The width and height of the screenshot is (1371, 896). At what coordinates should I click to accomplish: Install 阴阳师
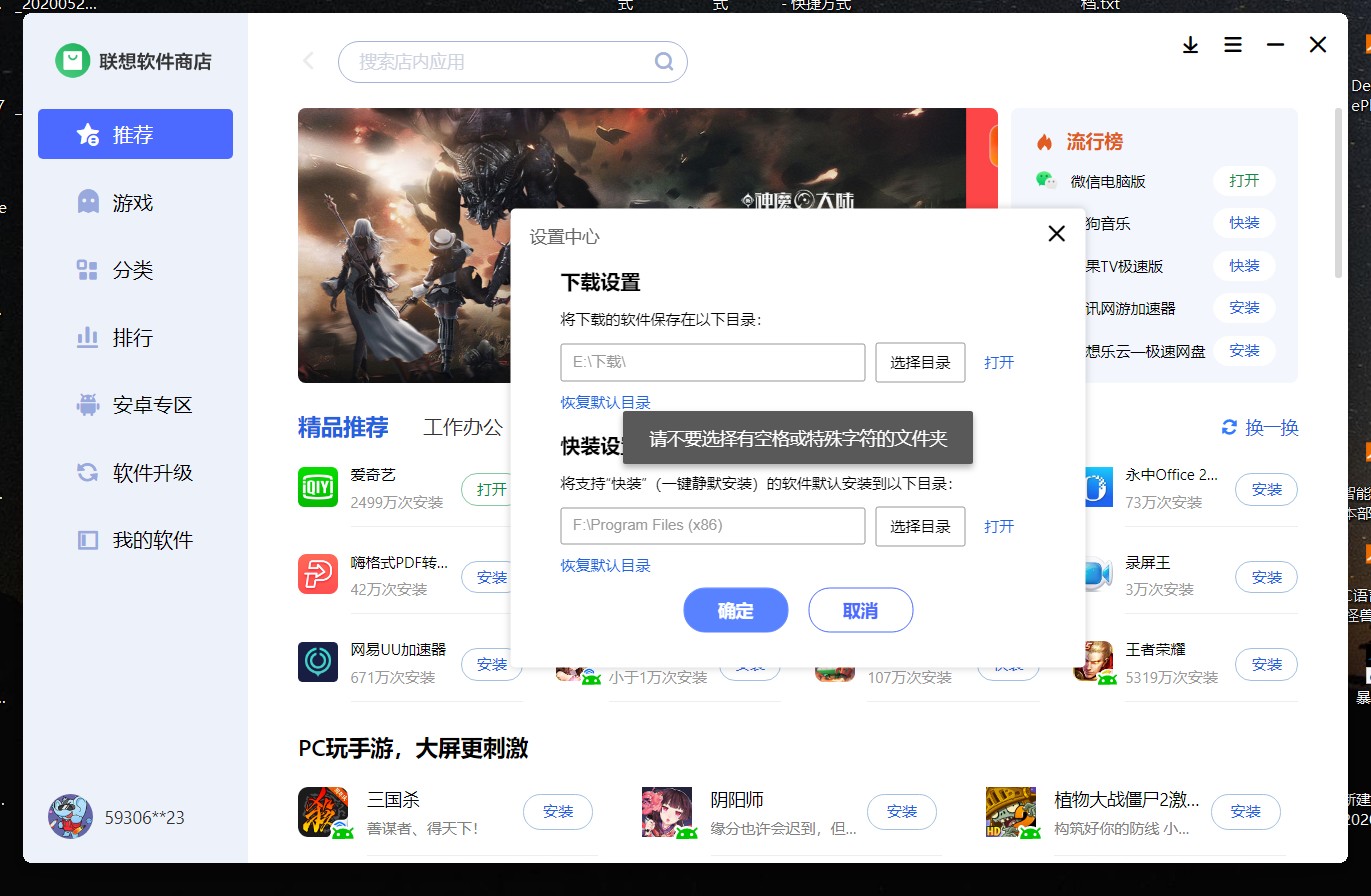(x=902, y=812)
